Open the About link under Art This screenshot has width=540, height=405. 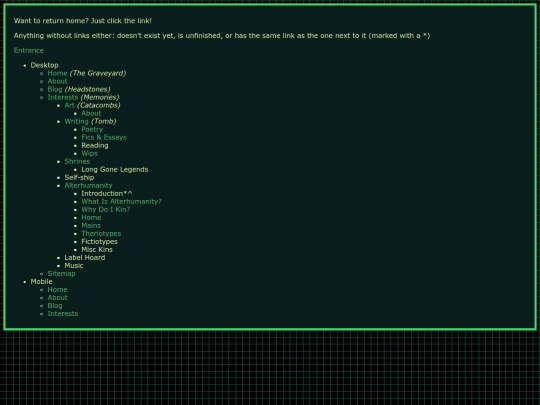point(91,113)
